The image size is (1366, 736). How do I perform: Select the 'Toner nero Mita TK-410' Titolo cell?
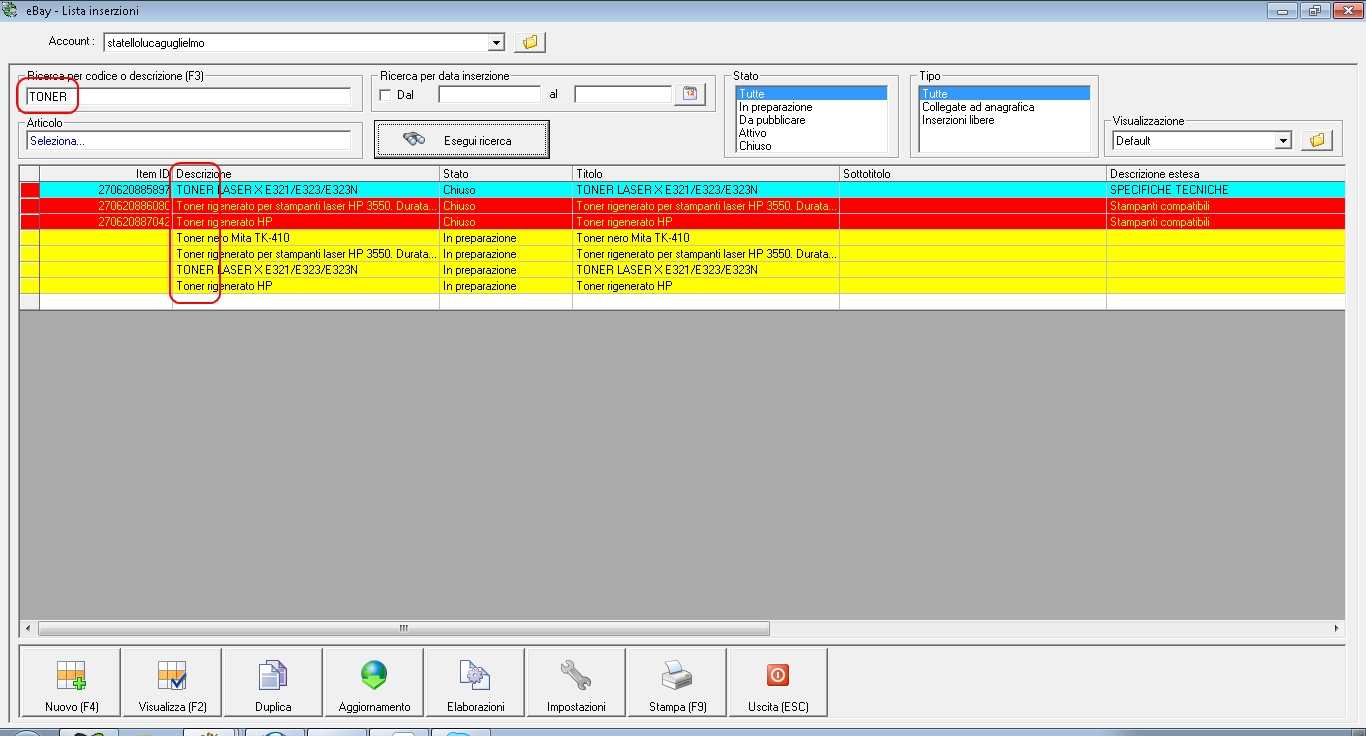coord(706,238)
